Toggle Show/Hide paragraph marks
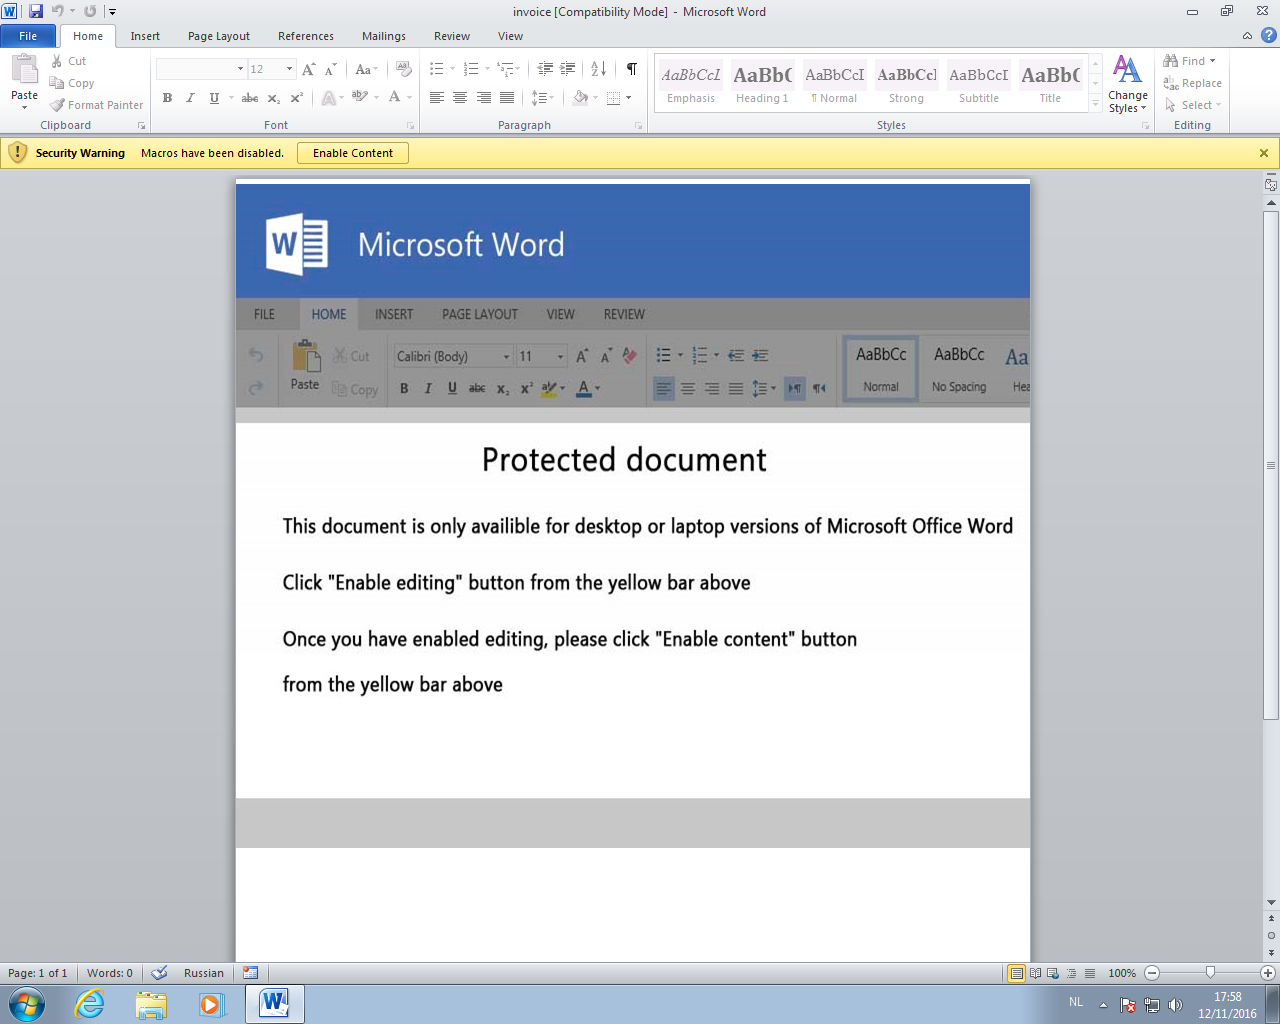The height and width of the screenshot is (1024, 1280). (x=632, y=69)
